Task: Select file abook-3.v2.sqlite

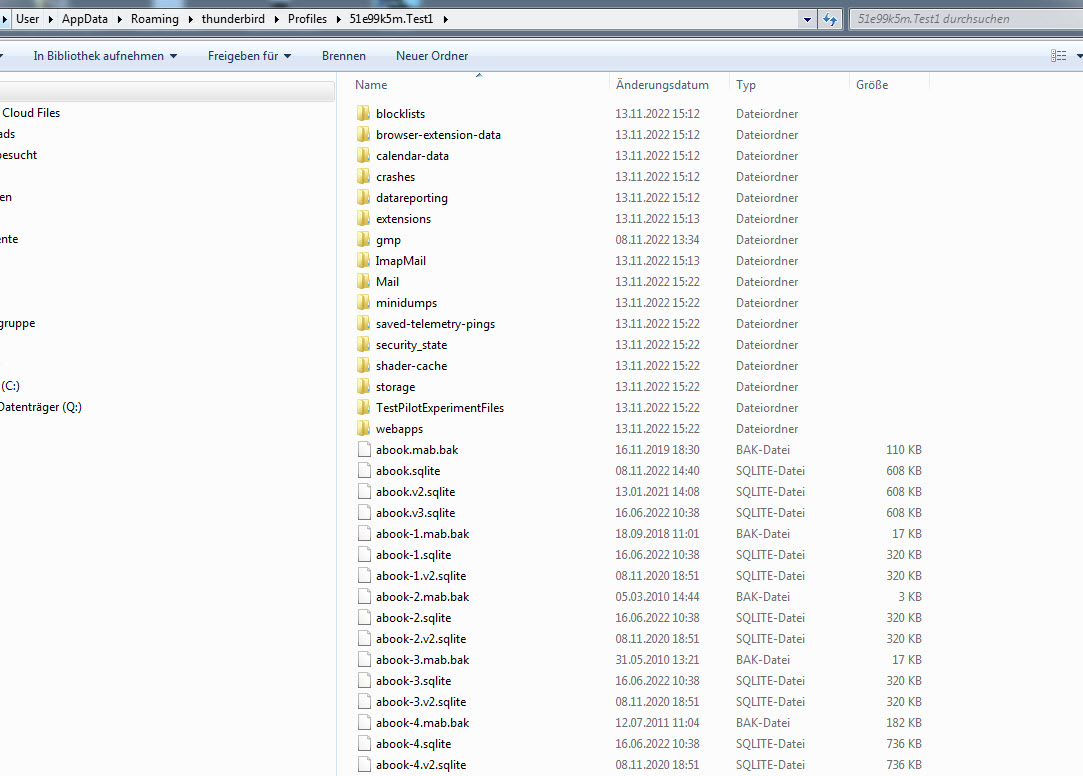Action: click(x=421, y=701)
